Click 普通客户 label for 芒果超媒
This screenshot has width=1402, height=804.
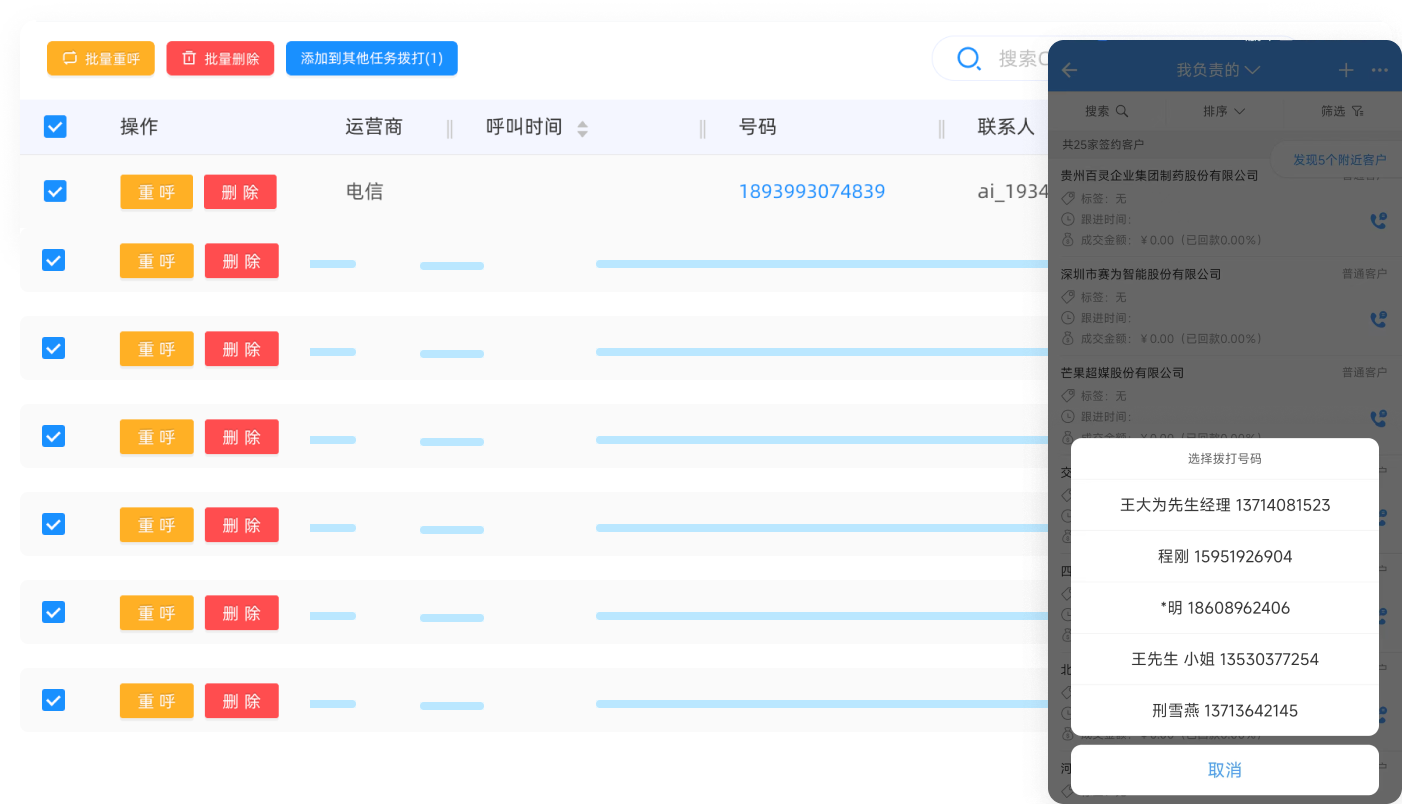coord(1364,373)
